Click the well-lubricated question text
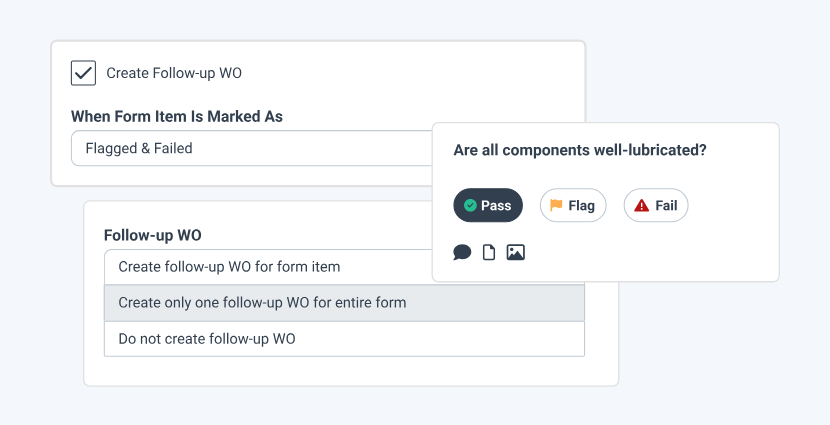Screen dimensions: 830x425 580,150
